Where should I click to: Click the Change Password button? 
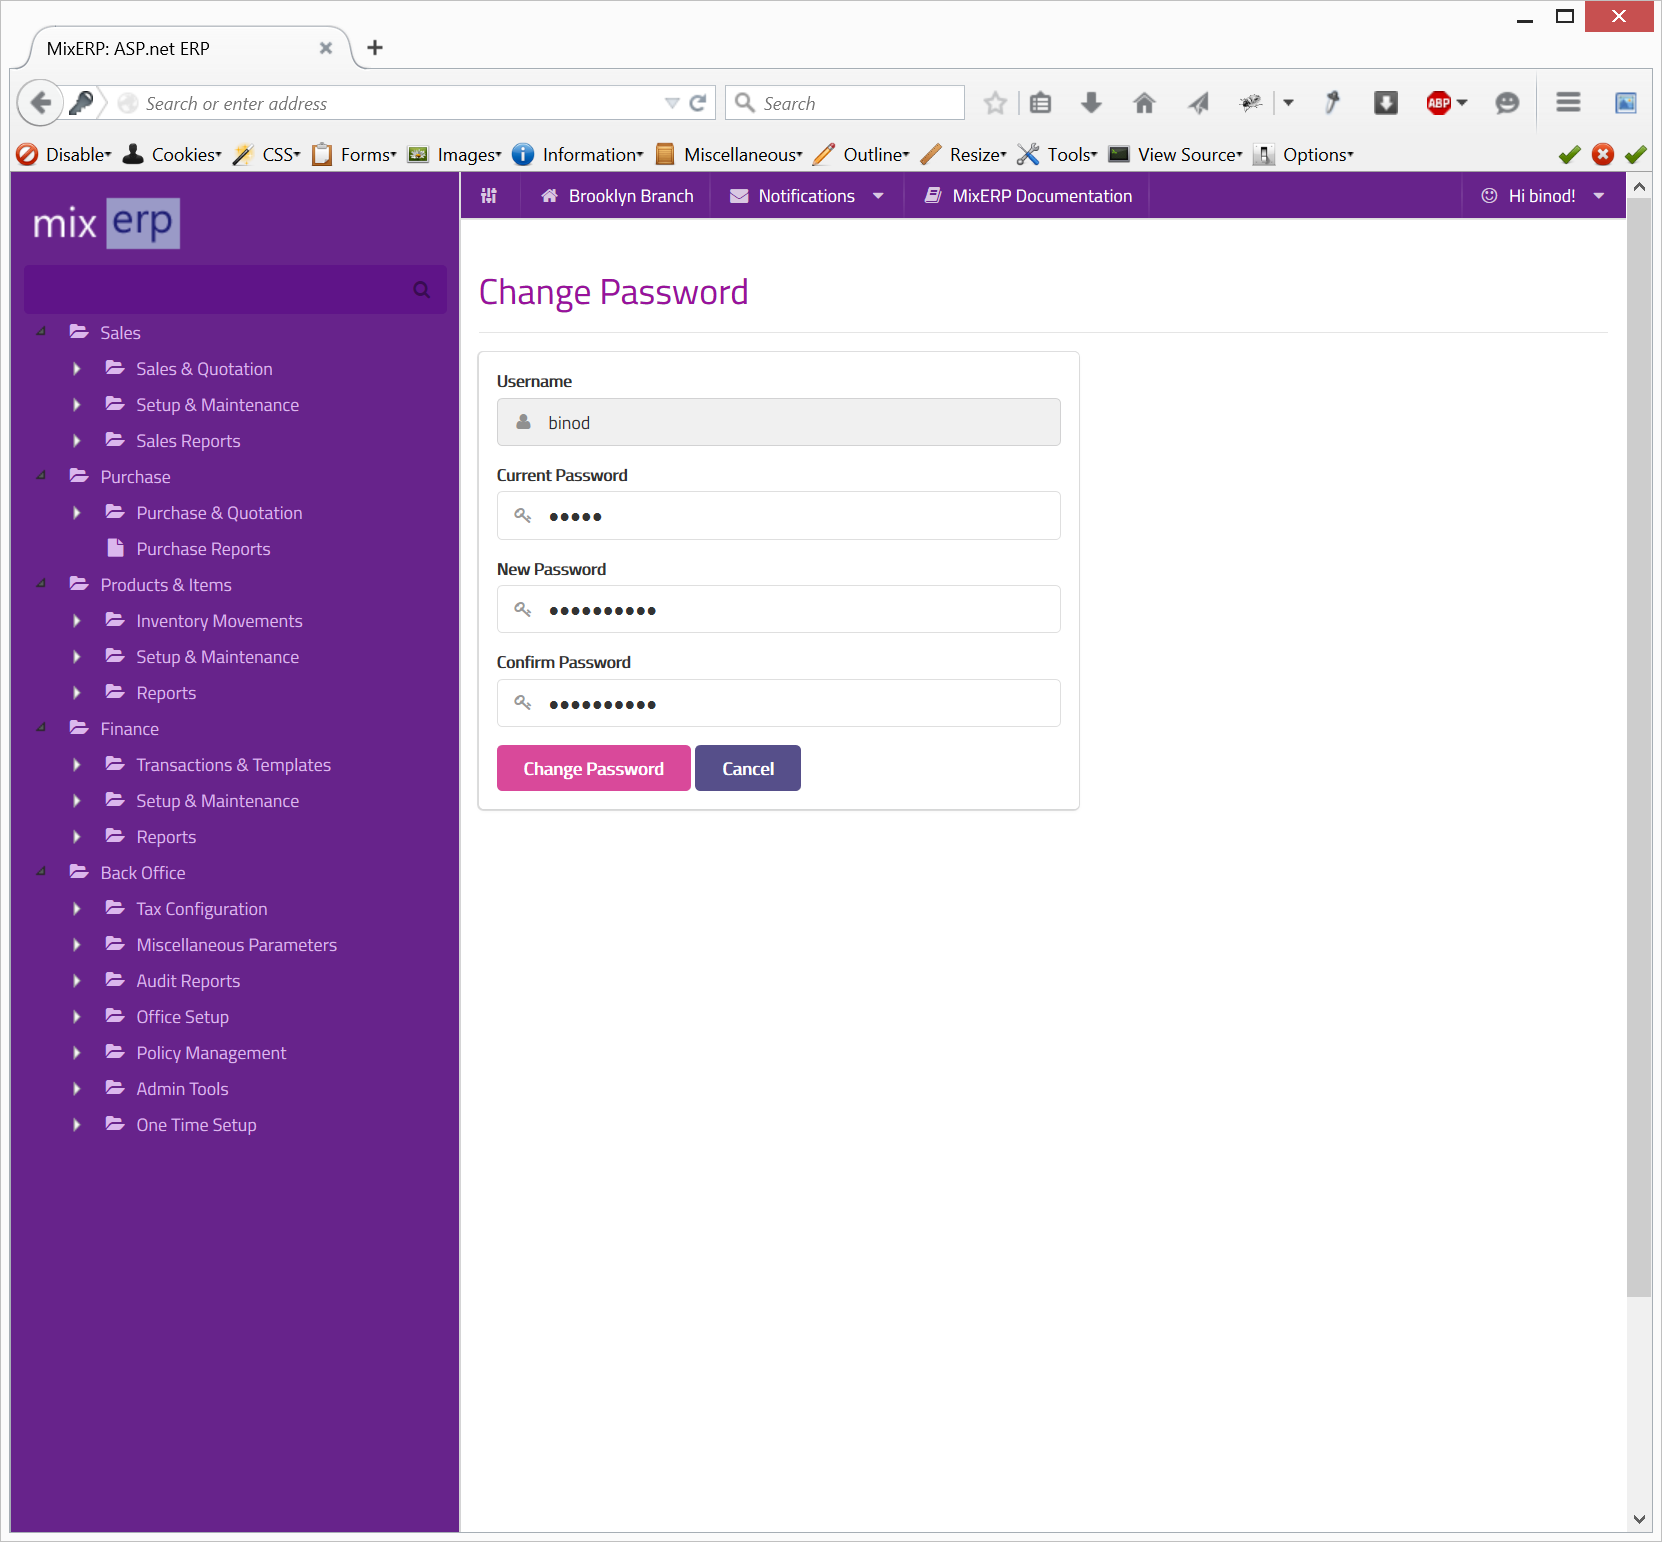click(594, 768)
